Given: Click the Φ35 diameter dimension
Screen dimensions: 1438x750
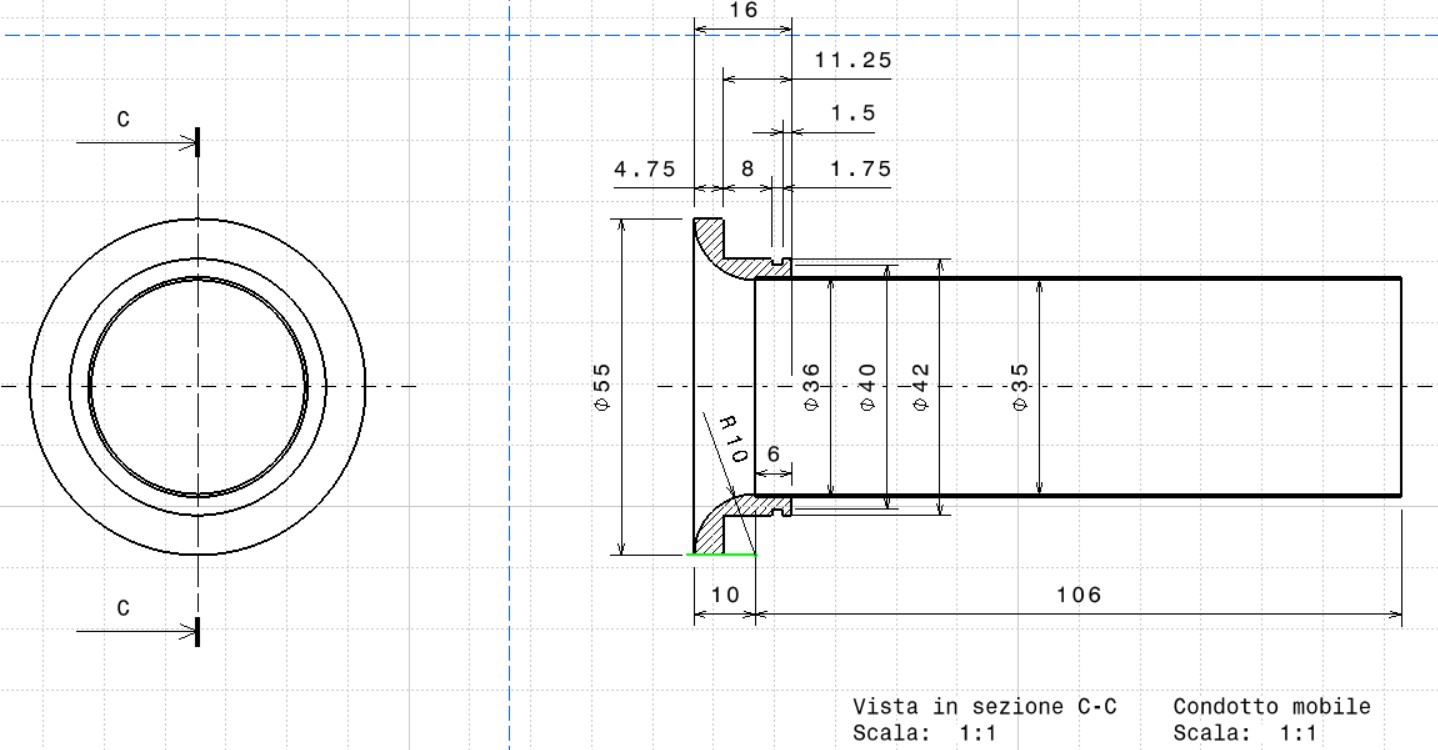Looking at the screenshot, I should coord(1020,386).
